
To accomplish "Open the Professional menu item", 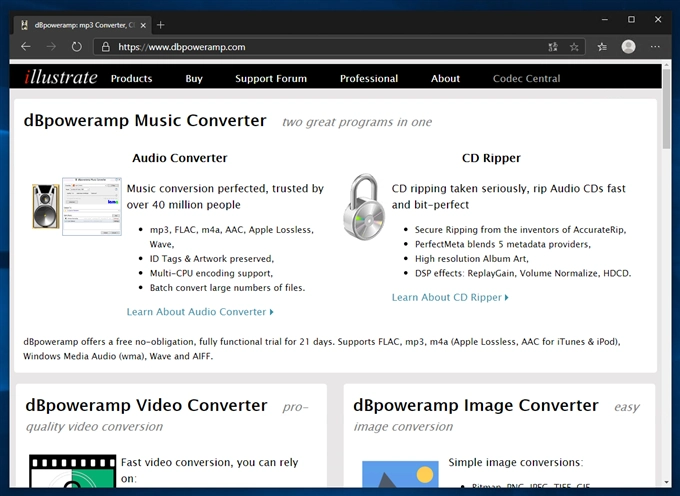I will [x=369, y=78].
